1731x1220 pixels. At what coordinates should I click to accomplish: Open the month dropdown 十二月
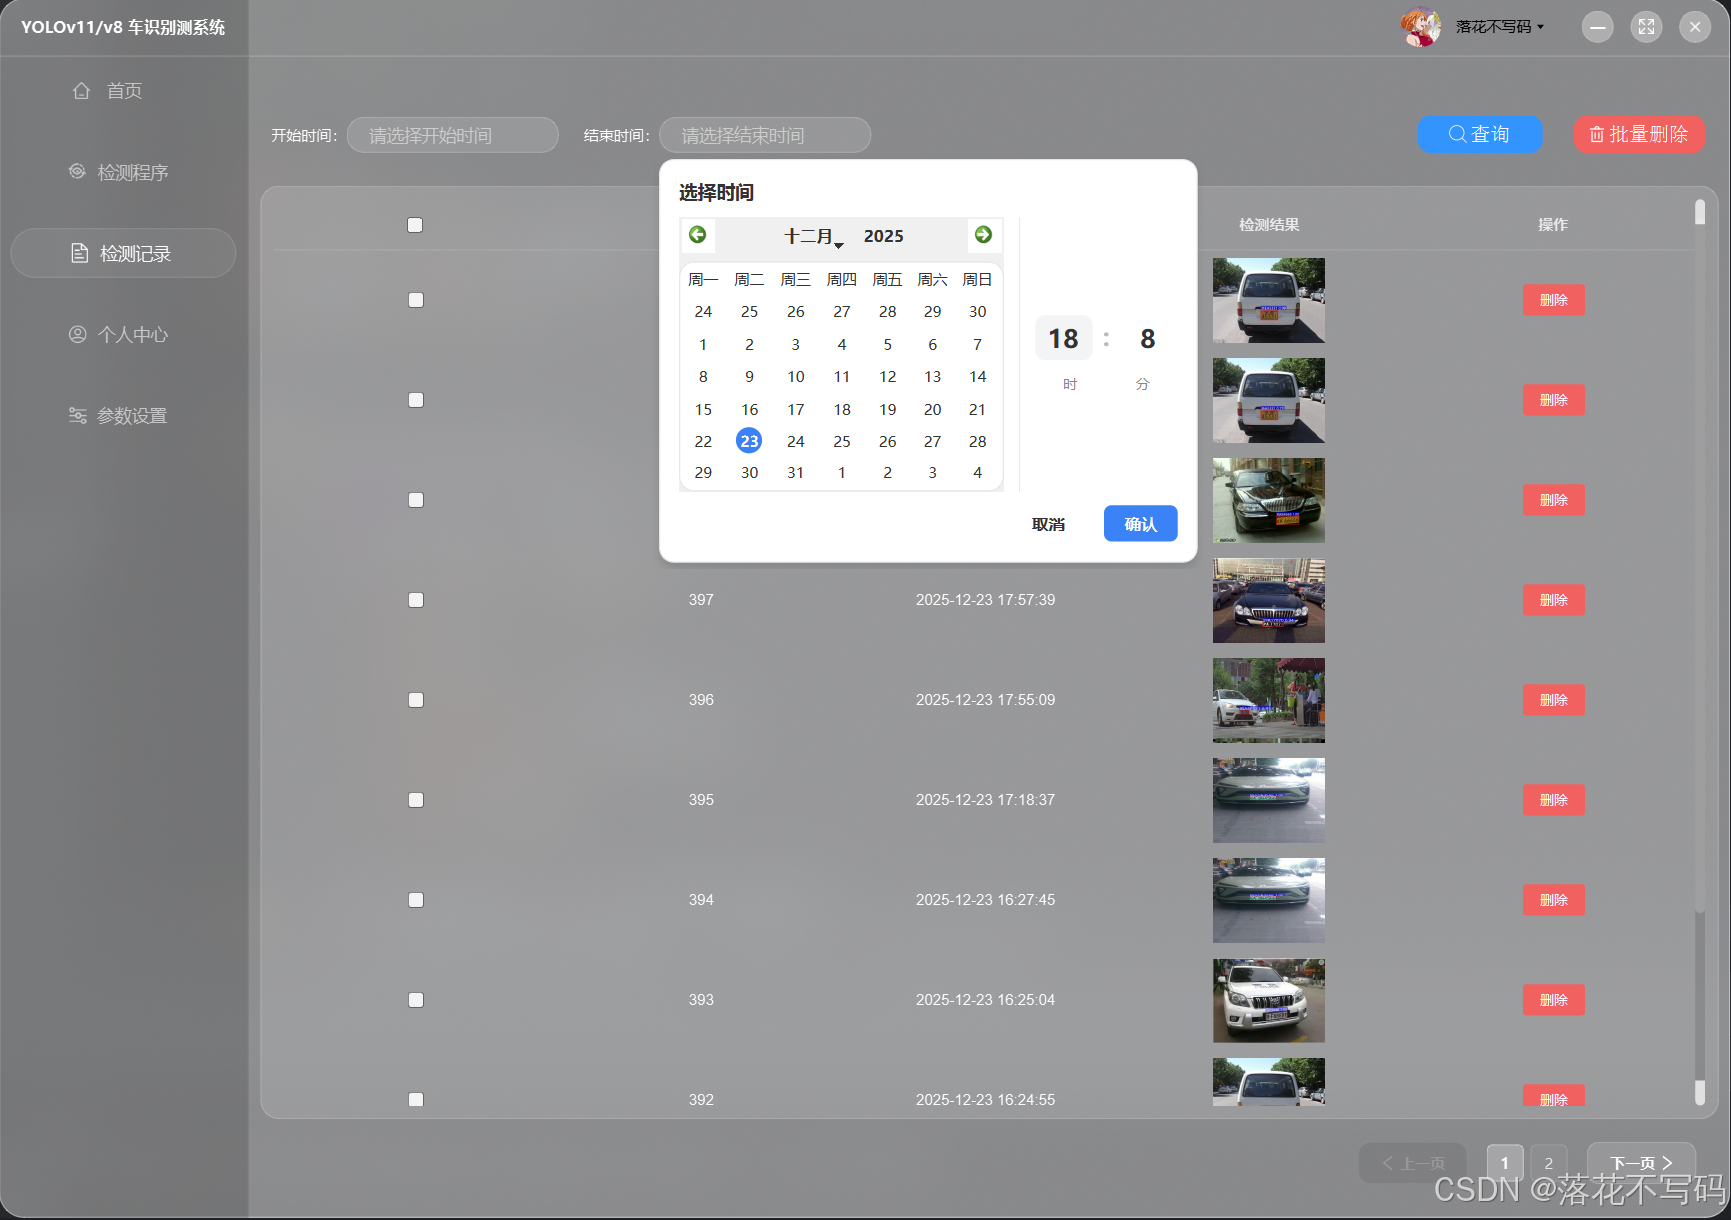[813, 237]
